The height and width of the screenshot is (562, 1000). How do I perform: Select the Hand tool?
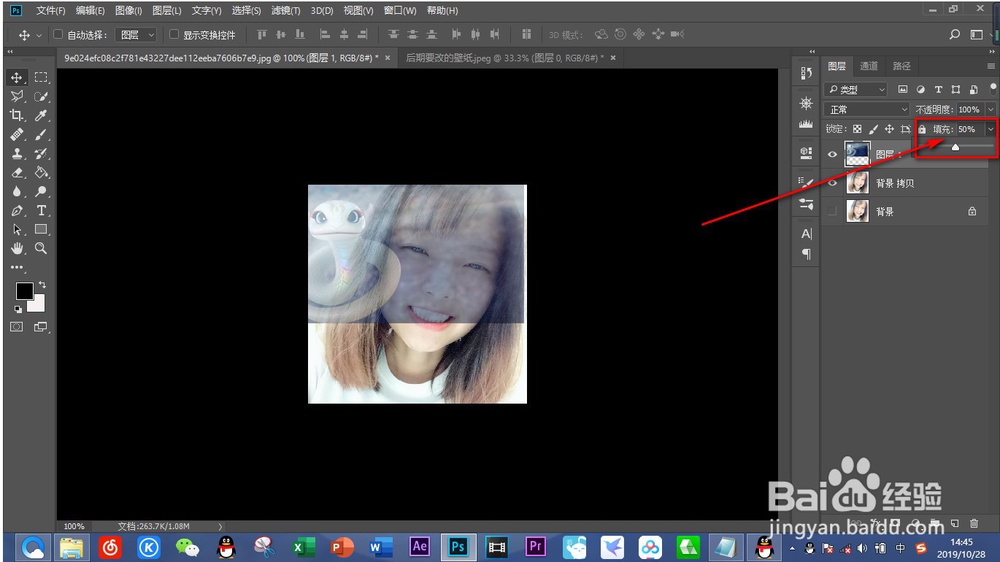[17, 248]
